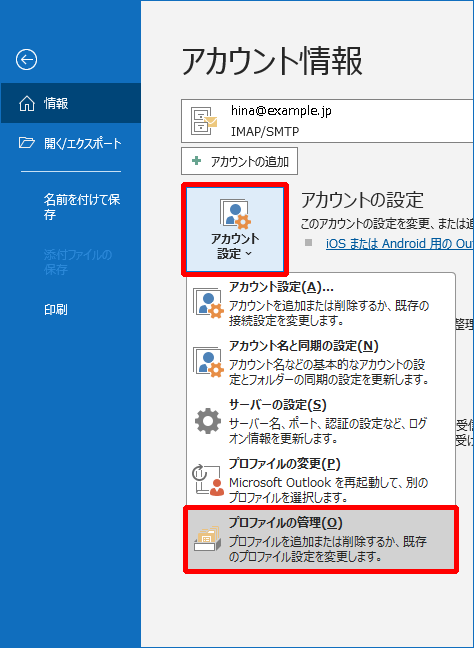The height and width of the screenshot is (648, 474).
Task: Click the back arrow circle icon
Action: click(26, 60)
